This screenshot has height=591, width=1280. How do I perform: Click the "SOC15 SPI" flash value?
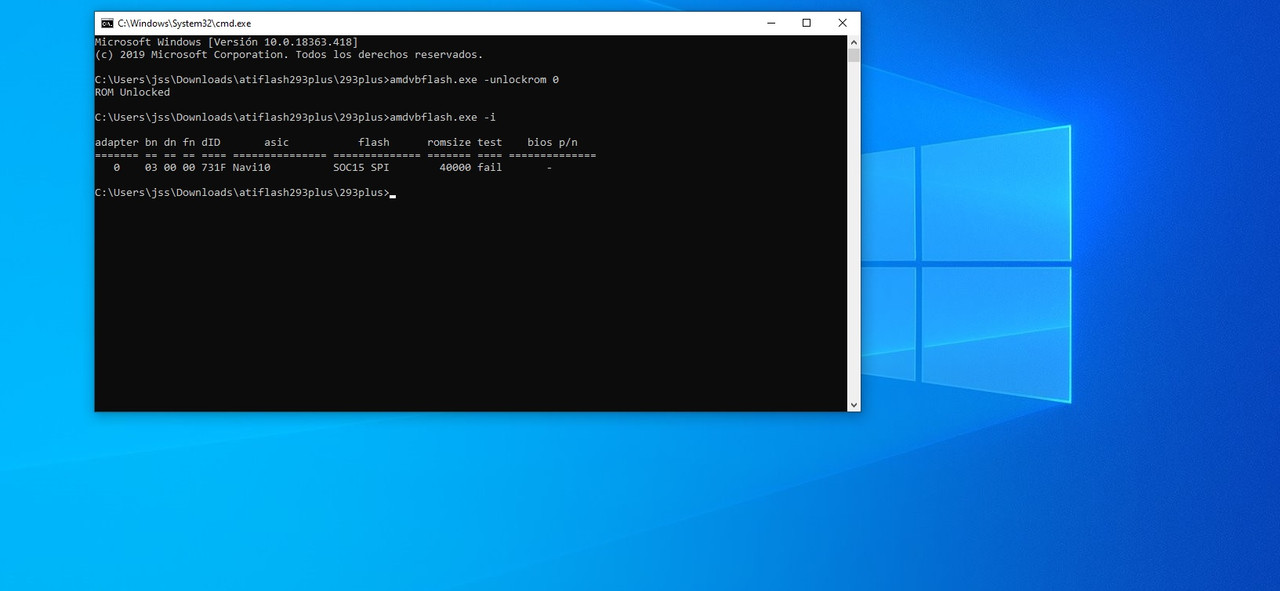click(361, 167)
